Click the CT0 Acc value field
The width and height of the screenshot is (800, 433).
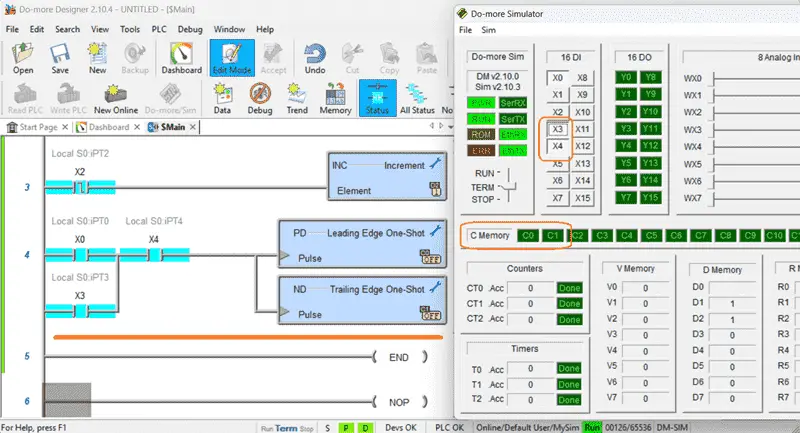tap(531, 288)
